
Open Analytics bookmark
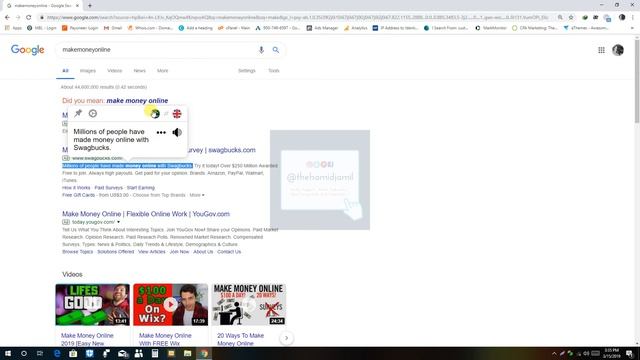point(356,28)
